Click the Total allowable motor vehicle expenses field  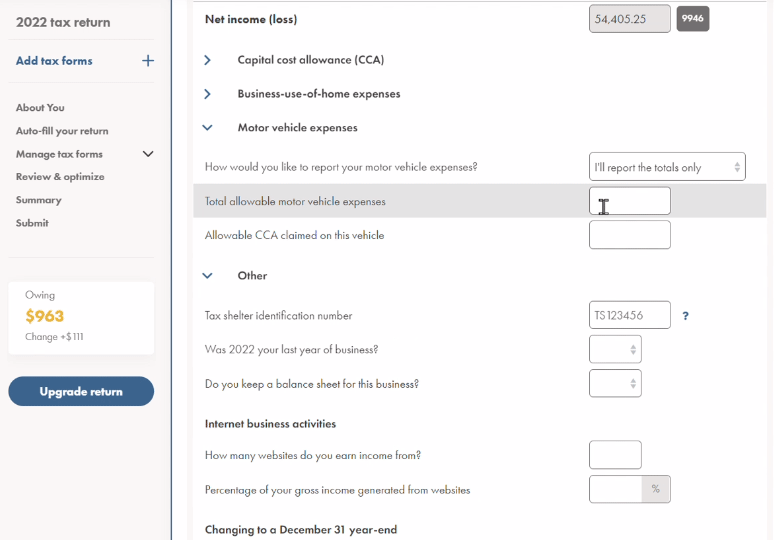point(630,201)
